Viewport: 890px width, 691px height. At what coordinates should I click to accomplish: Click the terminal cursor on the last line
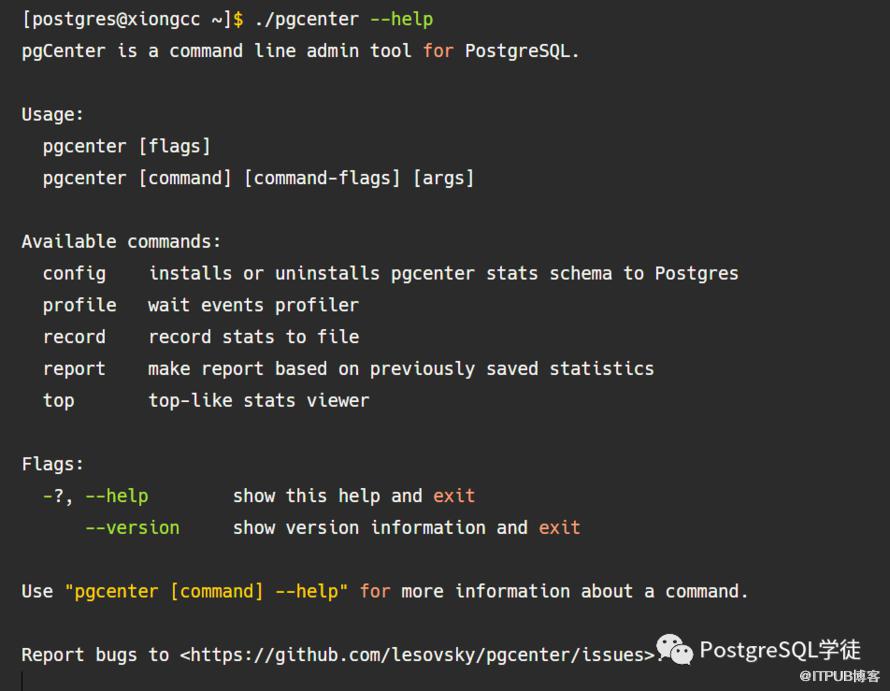coord(22,682)
